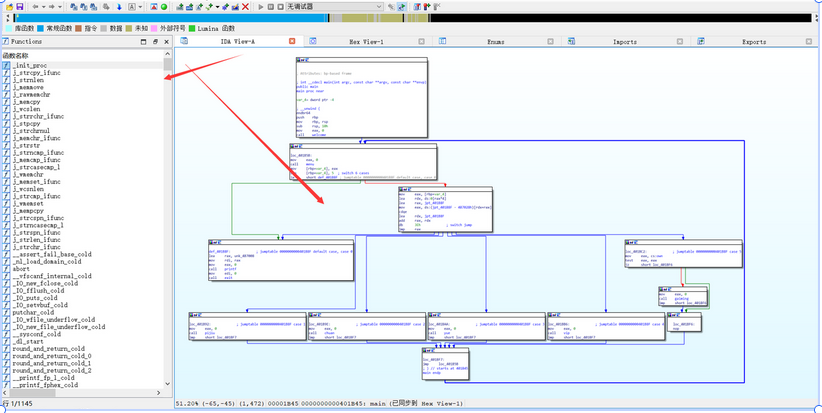Switch to the Hex View-1 tab
Viewport: 822px width, 413px height.
coord(366,42)
